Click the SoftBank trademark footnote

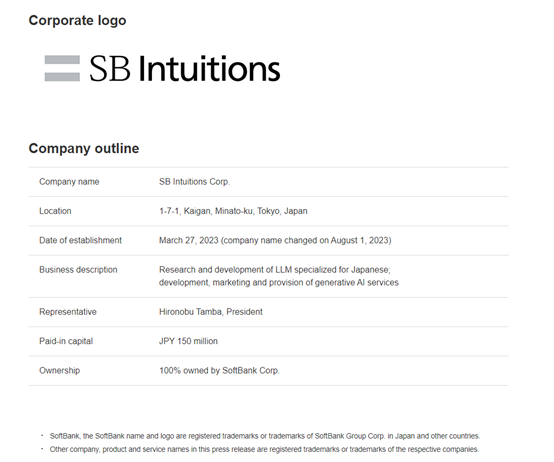265,436
